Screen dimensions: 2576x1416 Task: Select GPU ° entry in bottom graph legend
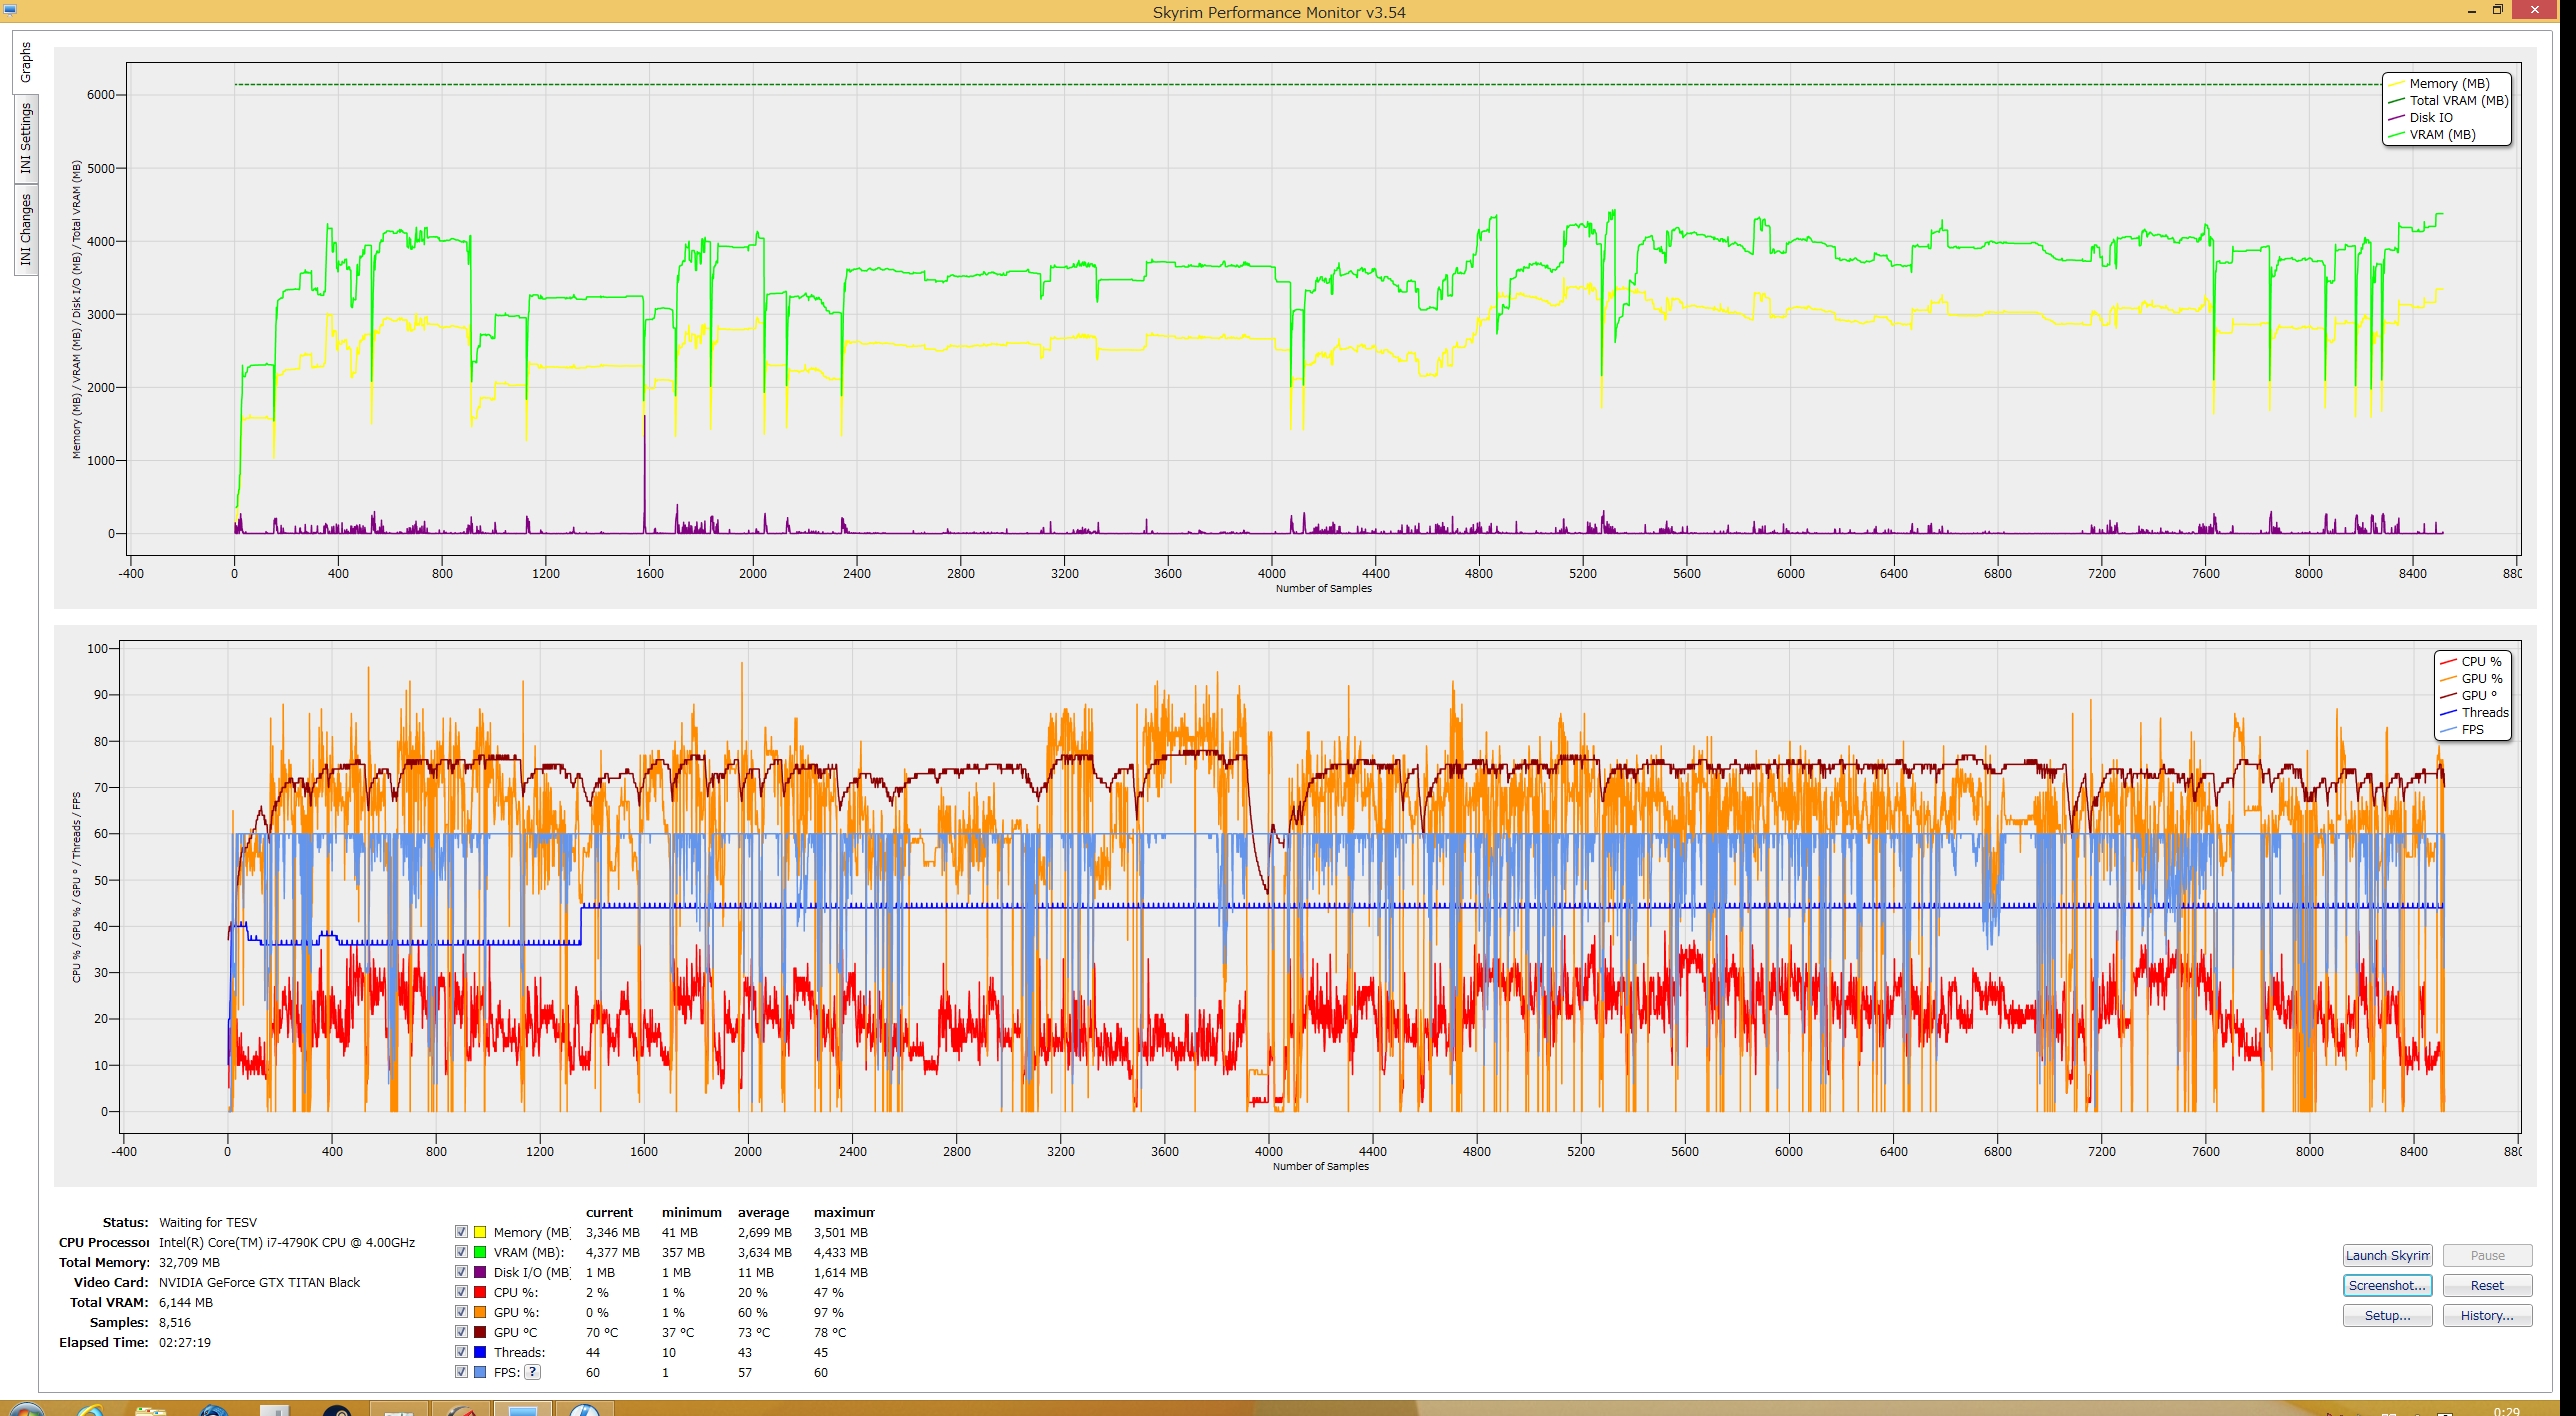(x=2469, y=695)
